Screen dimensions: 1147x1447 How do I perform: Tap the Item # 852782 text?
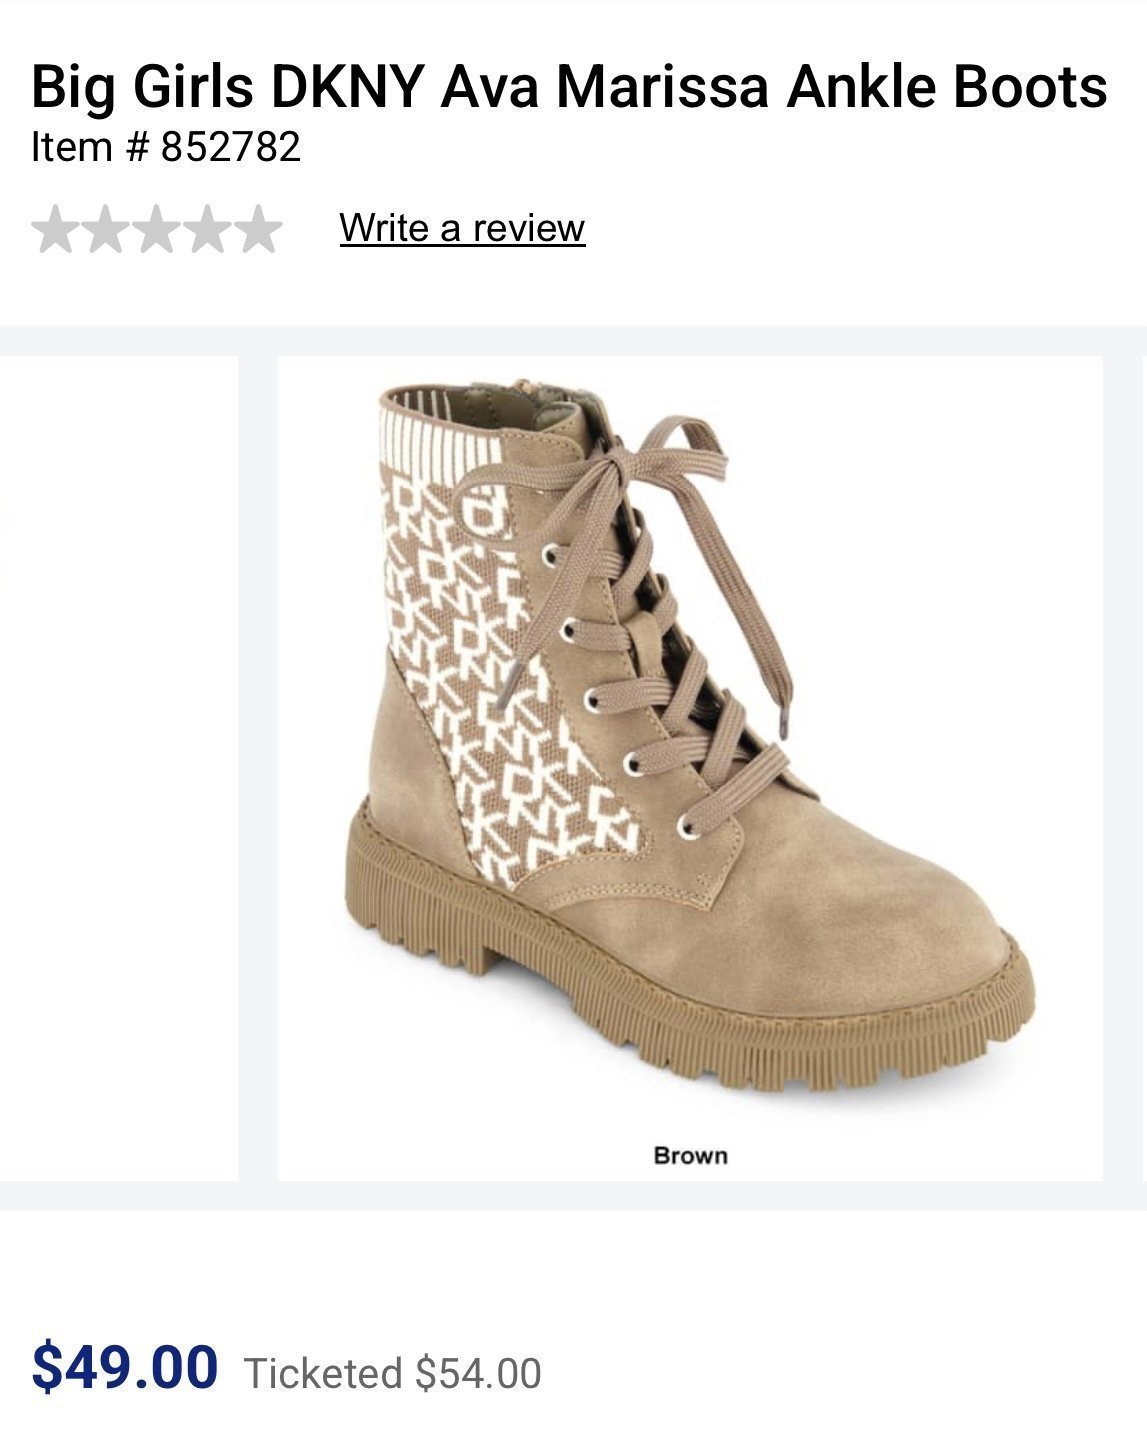tap(166, 147)
